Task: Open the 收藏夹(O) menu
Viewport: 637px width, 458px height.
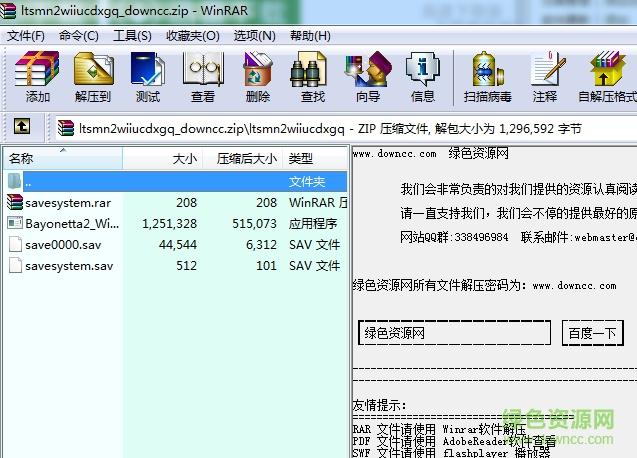Action: [192, 35]
